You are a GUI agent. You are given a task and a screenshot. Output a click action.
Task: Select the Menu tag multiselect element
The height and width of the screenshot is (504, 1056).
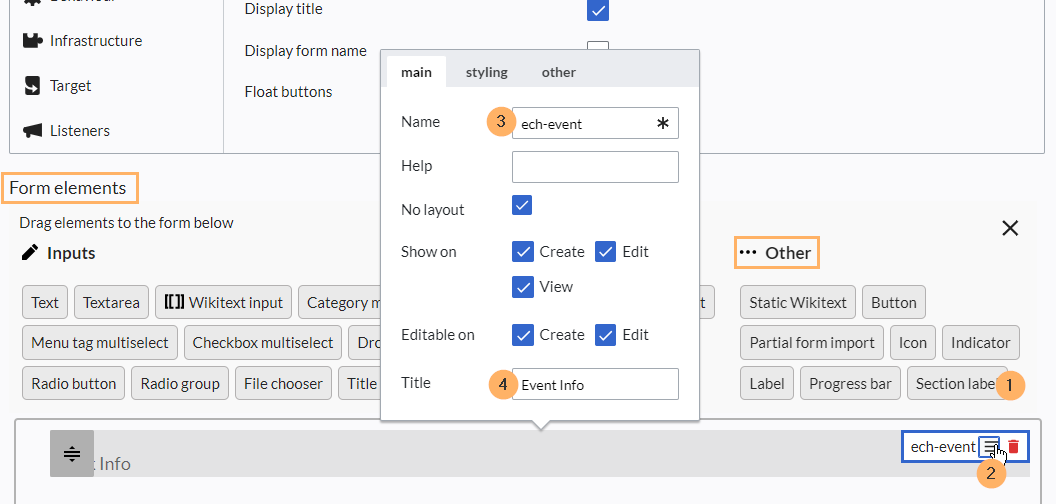[x=100, y=343]
